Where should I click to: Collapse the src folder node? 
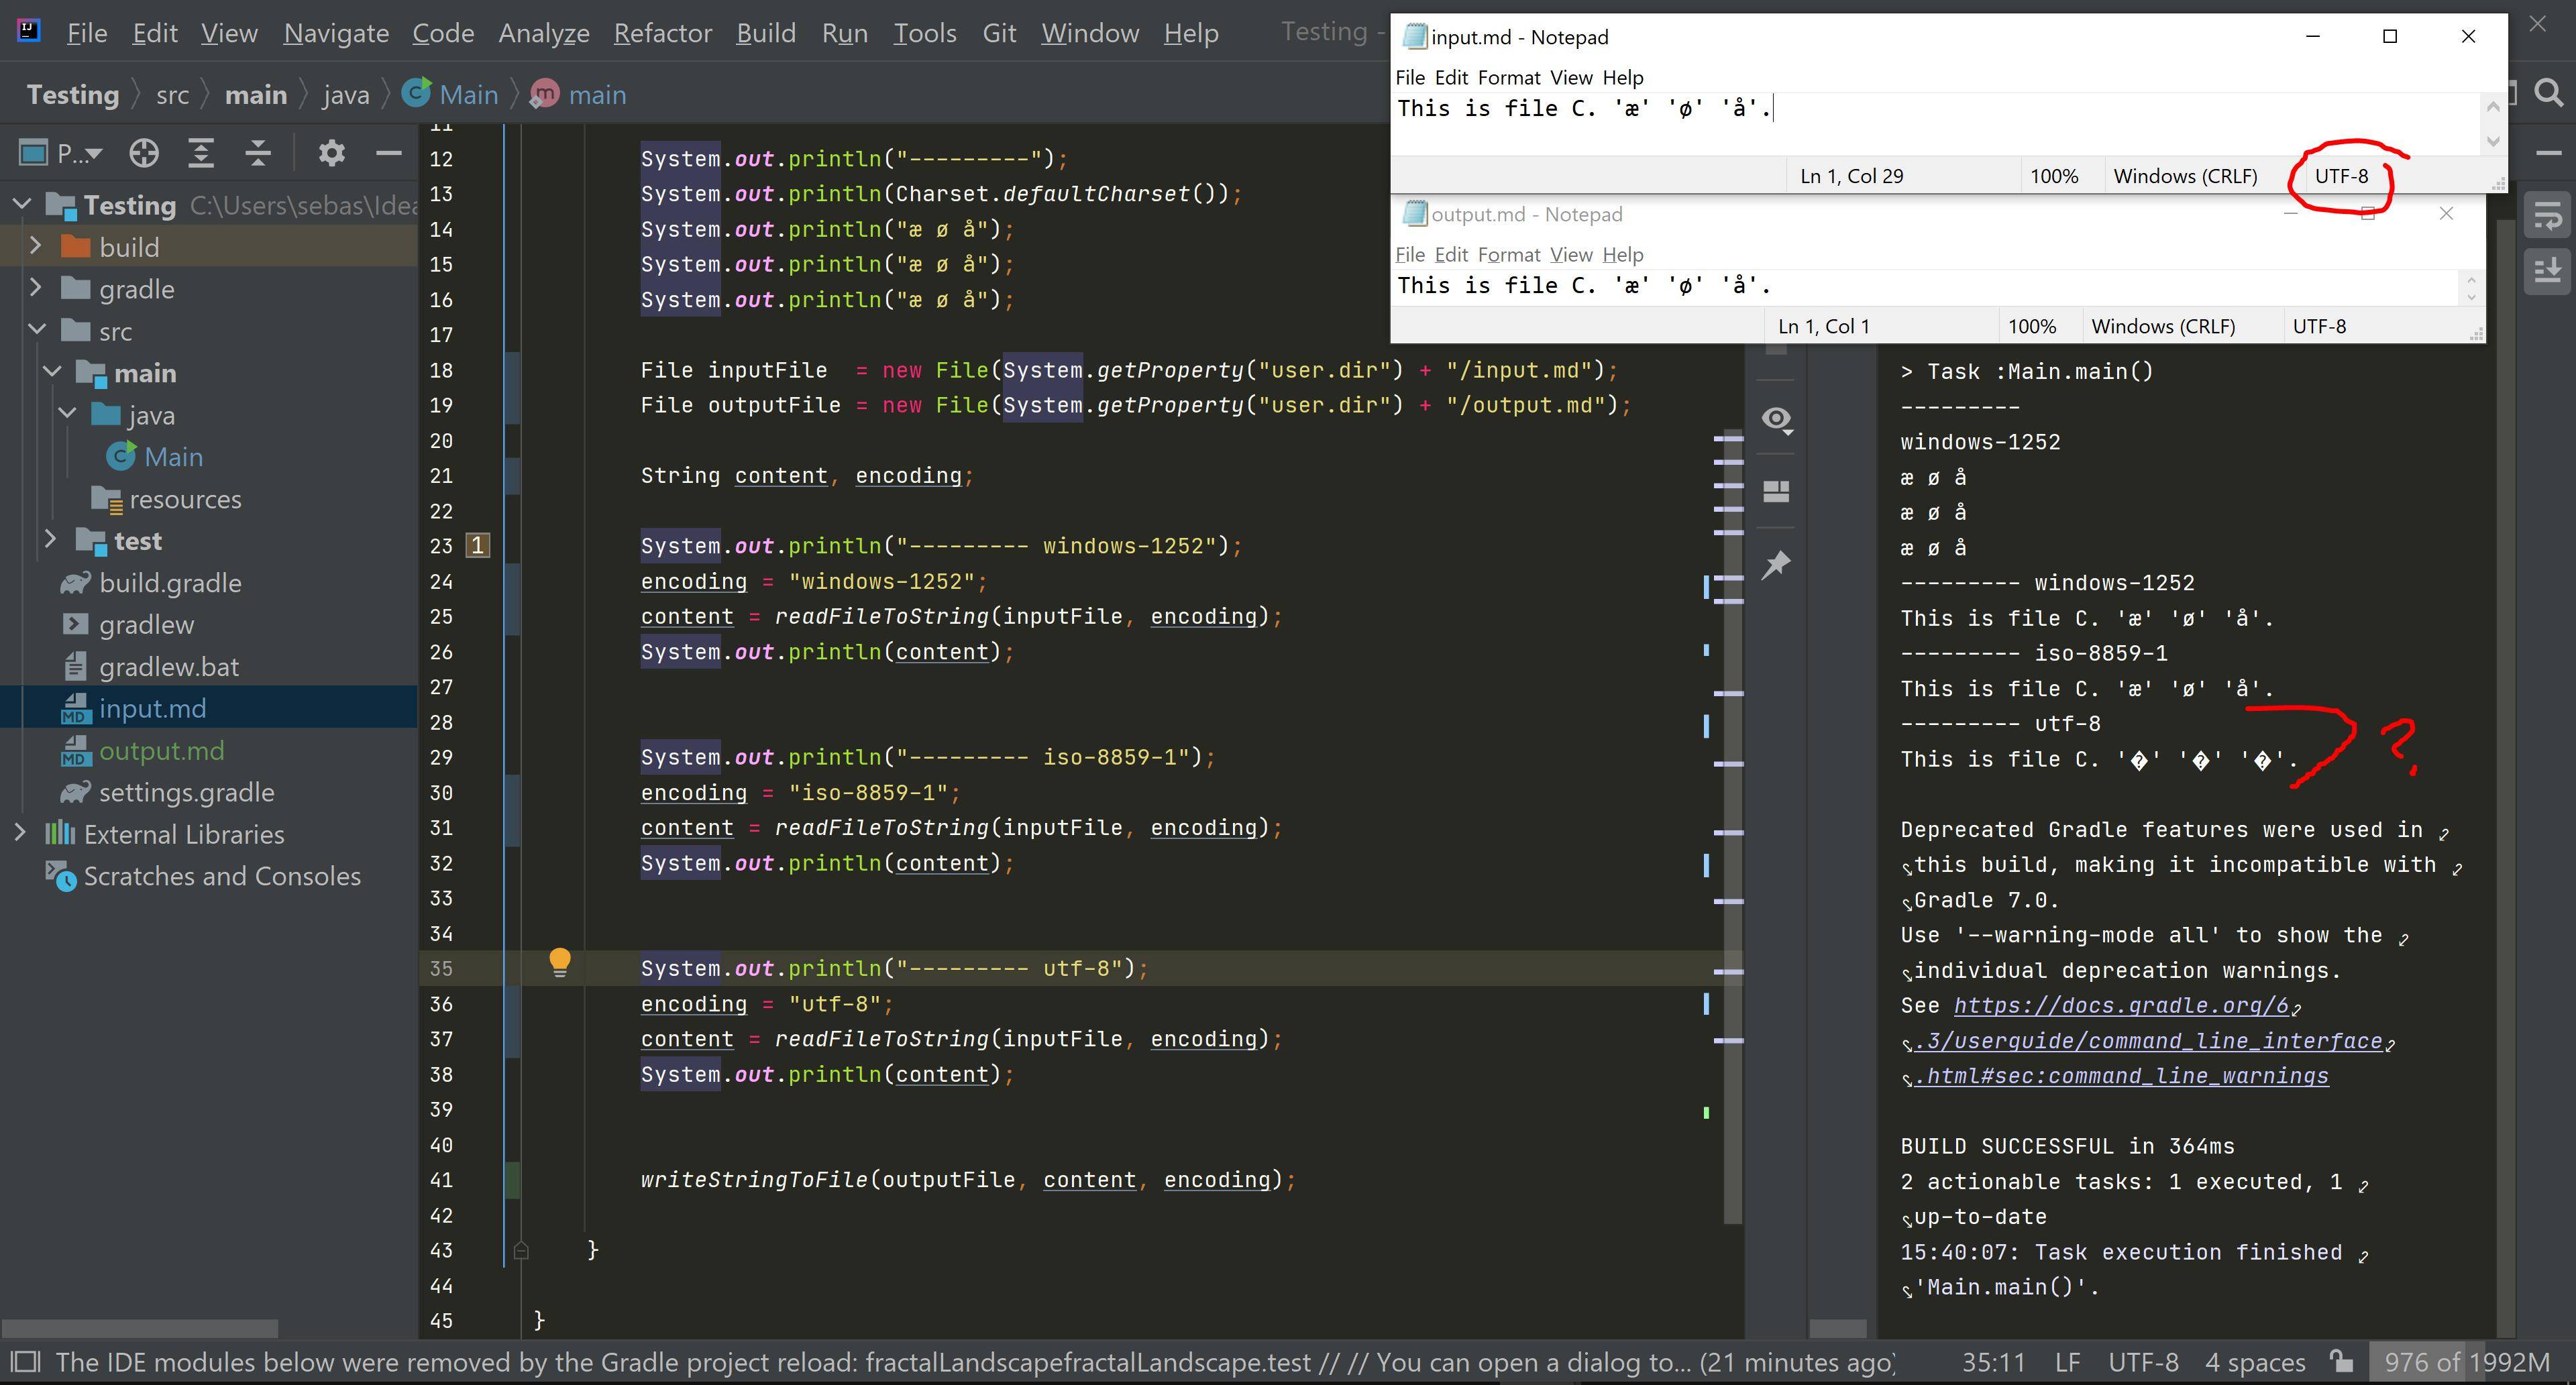36,330
